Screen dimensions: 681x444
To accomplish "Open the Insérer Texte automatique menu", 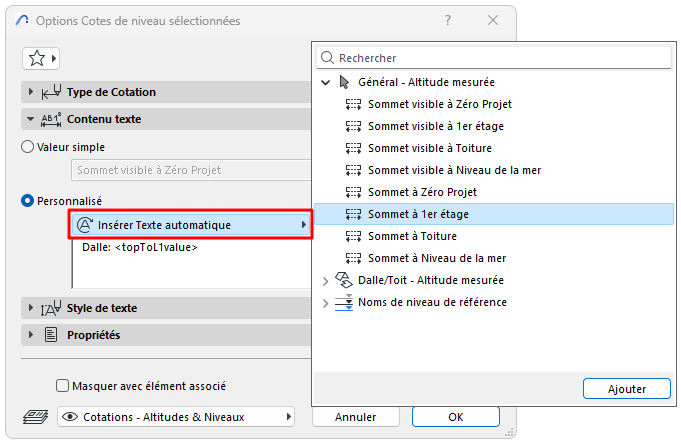I will [190, 225].
